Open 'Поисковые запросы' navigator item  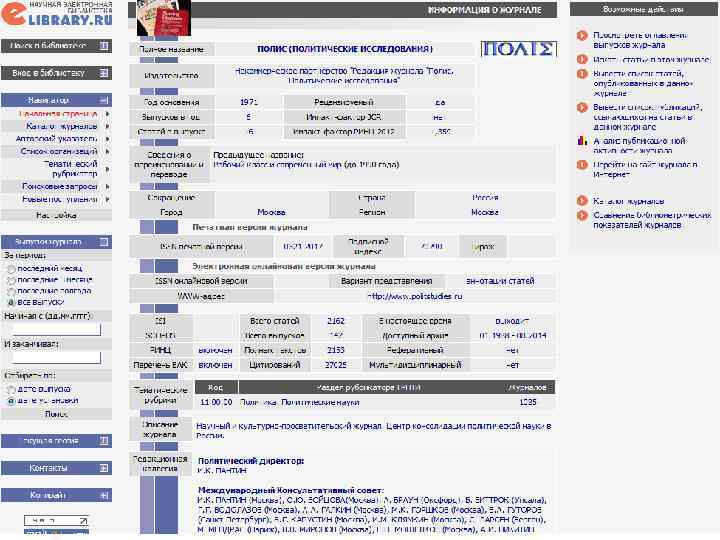tap(60, 186)
